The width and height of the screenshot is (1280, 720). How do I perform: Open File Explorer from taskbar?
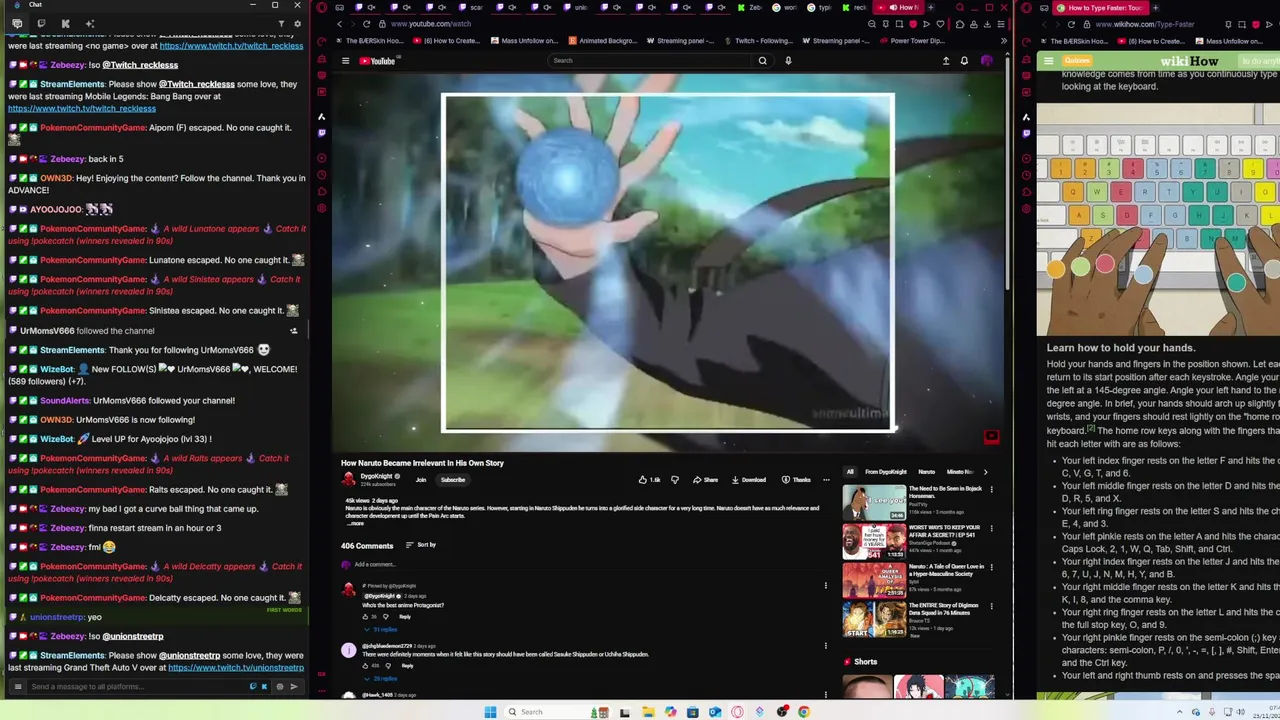[648, 712]
